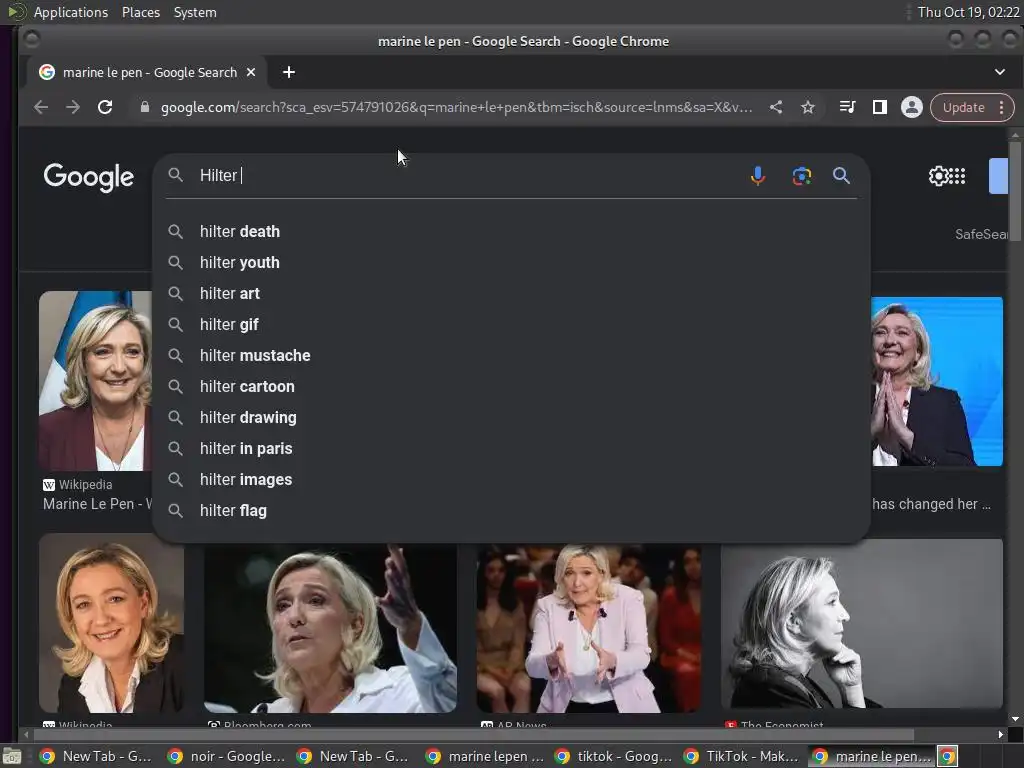Image resolution: width=1024 pixels, height=768 pixels.
Task: Switch to marine lepen taskbar window
Action: pos(484,756)
